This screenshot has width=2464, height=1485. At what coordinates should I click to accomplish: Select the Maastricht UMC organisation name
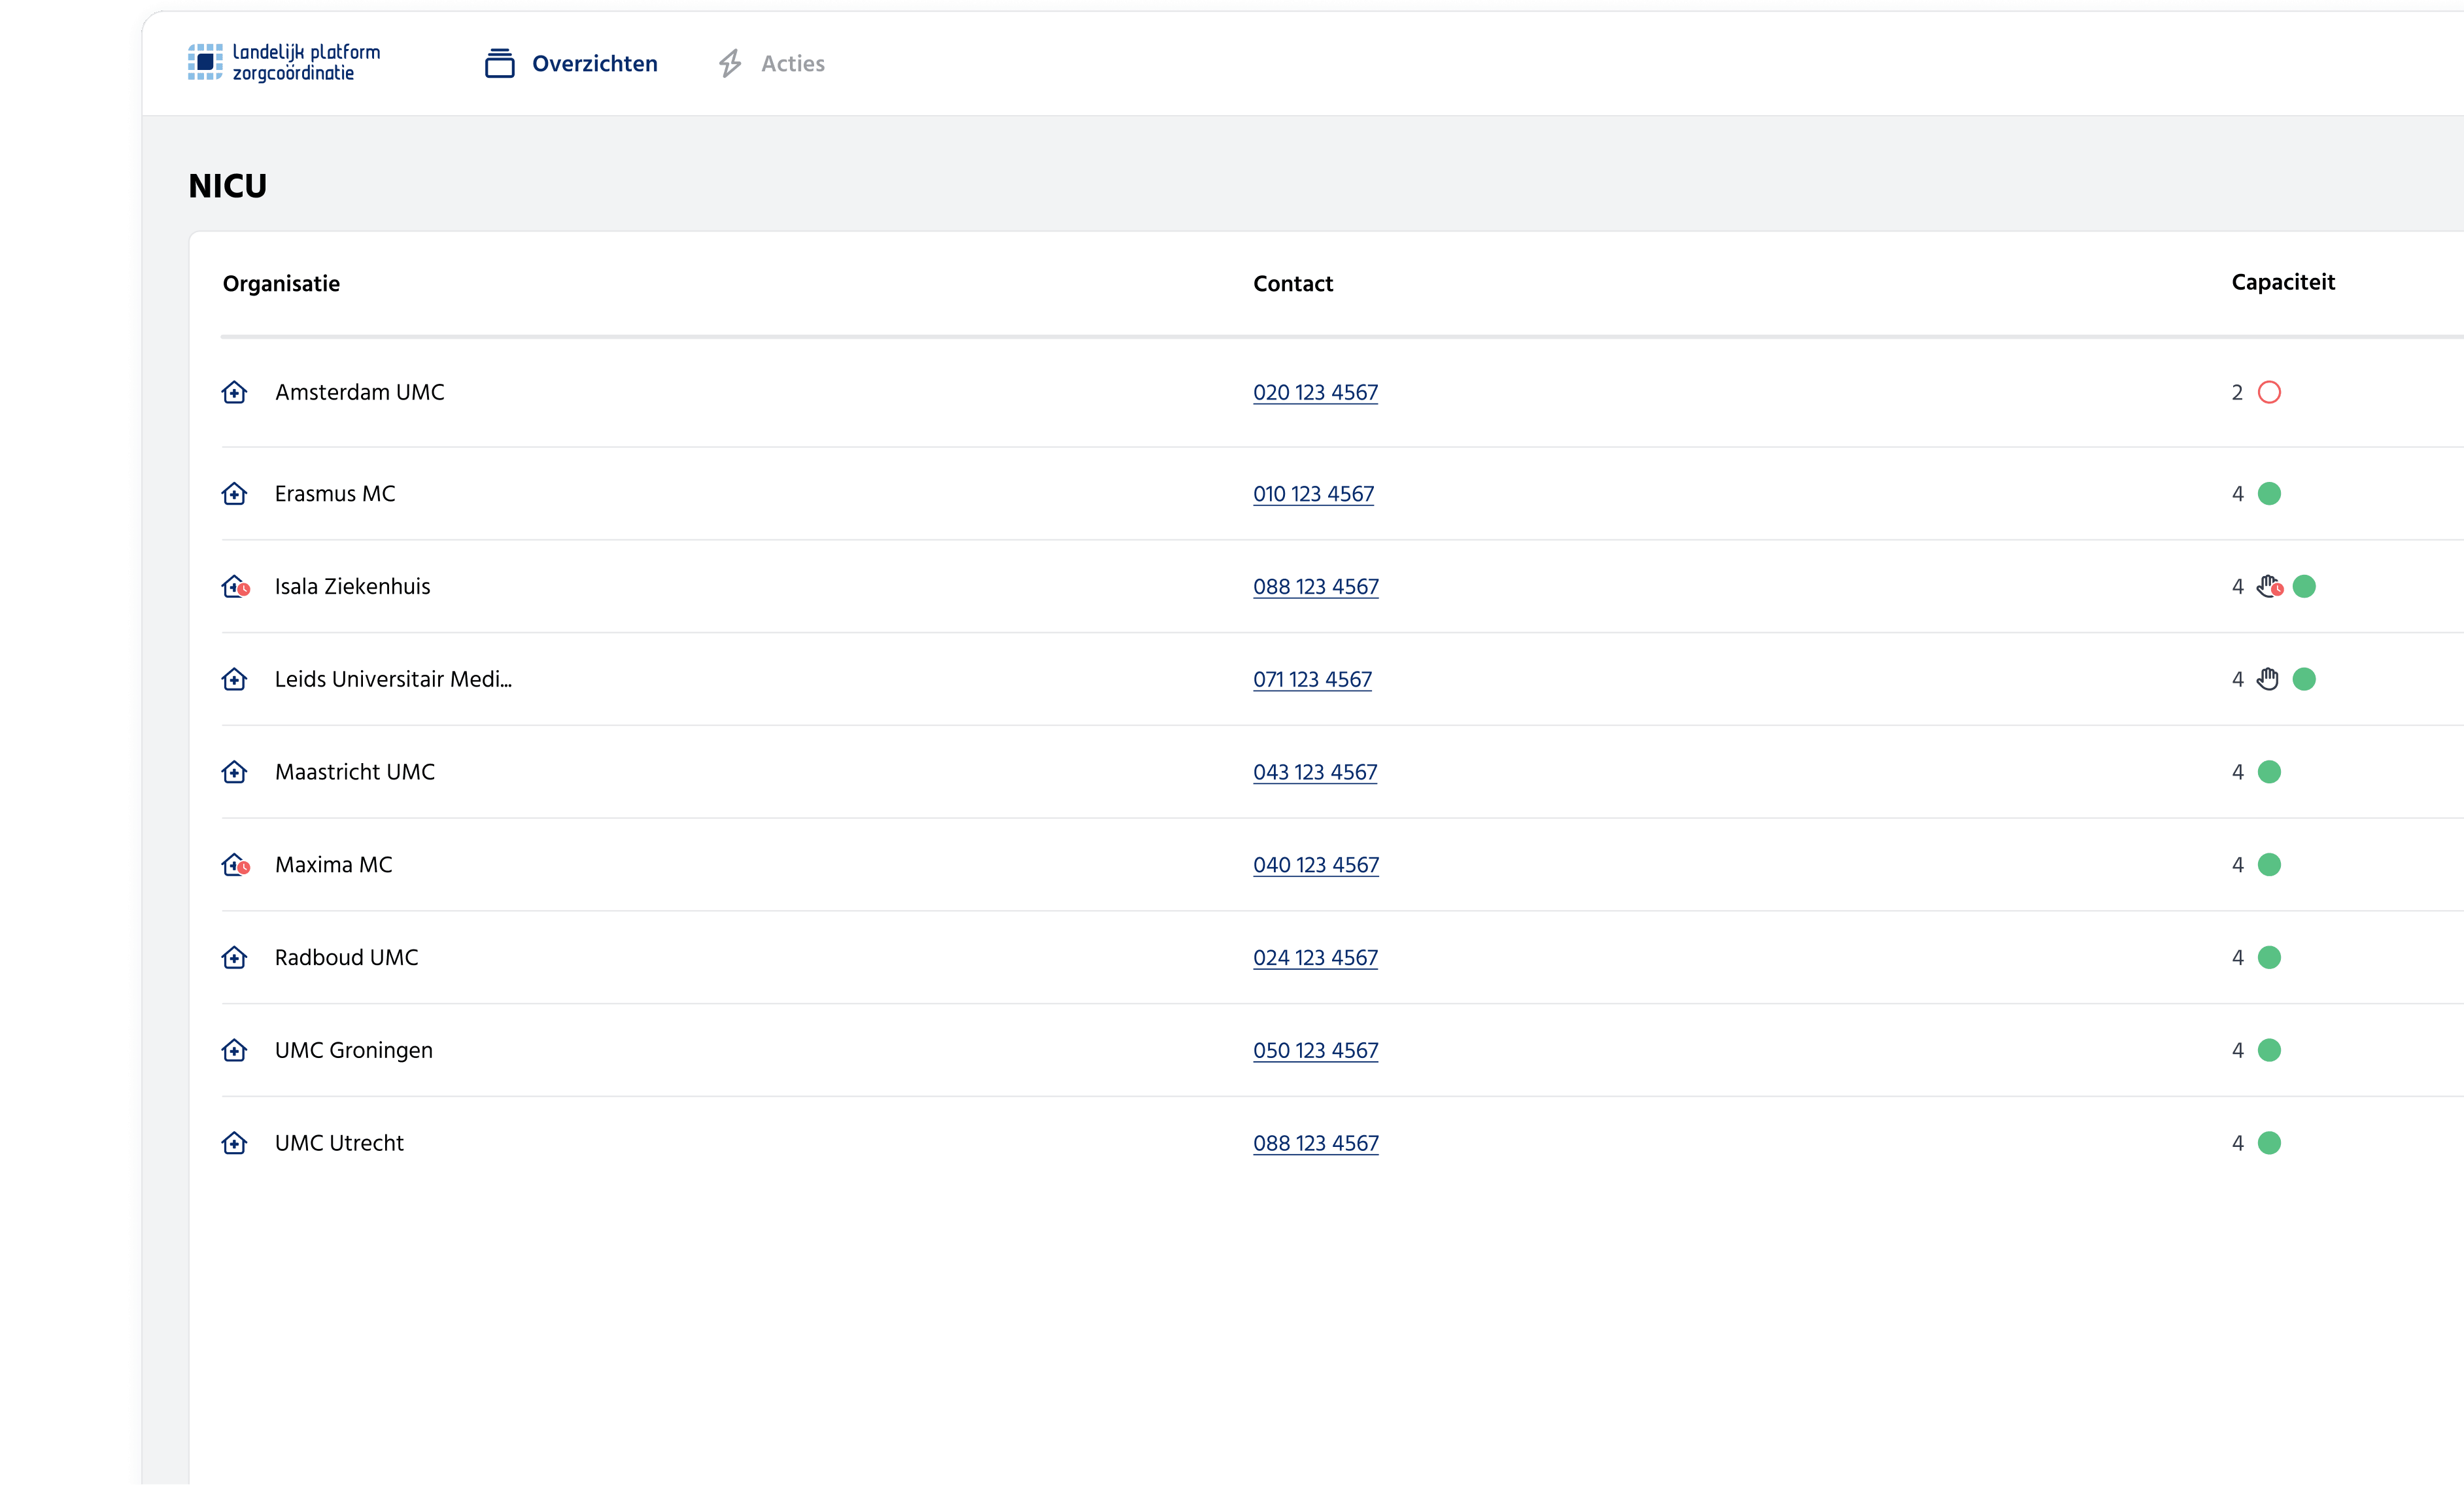(354, 772)
